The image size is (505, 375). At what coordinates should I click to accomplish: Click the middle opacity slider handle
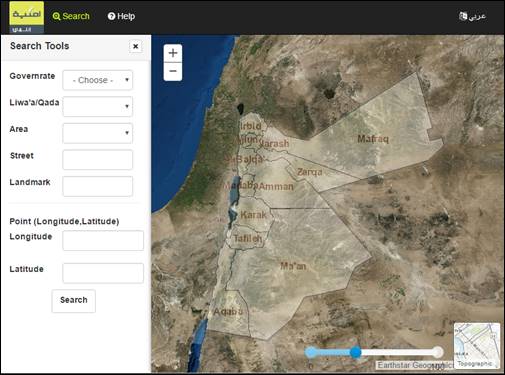click(356, 352)
